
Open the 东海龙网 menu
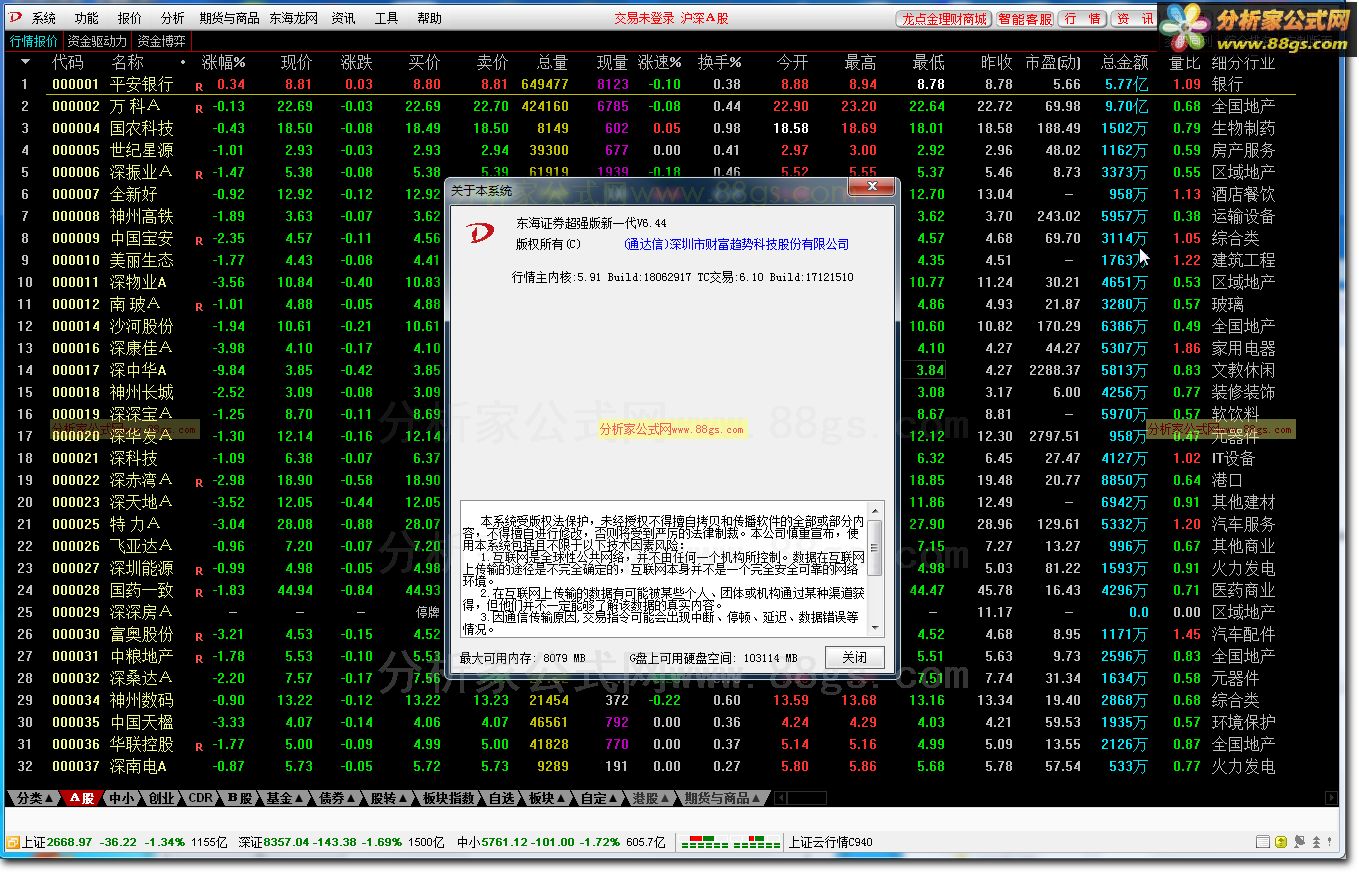coord(293,18)
